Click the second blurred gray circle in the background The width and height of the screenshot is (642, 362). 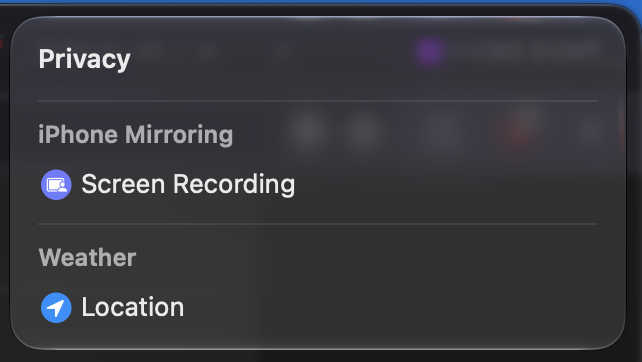pos(362,132)
